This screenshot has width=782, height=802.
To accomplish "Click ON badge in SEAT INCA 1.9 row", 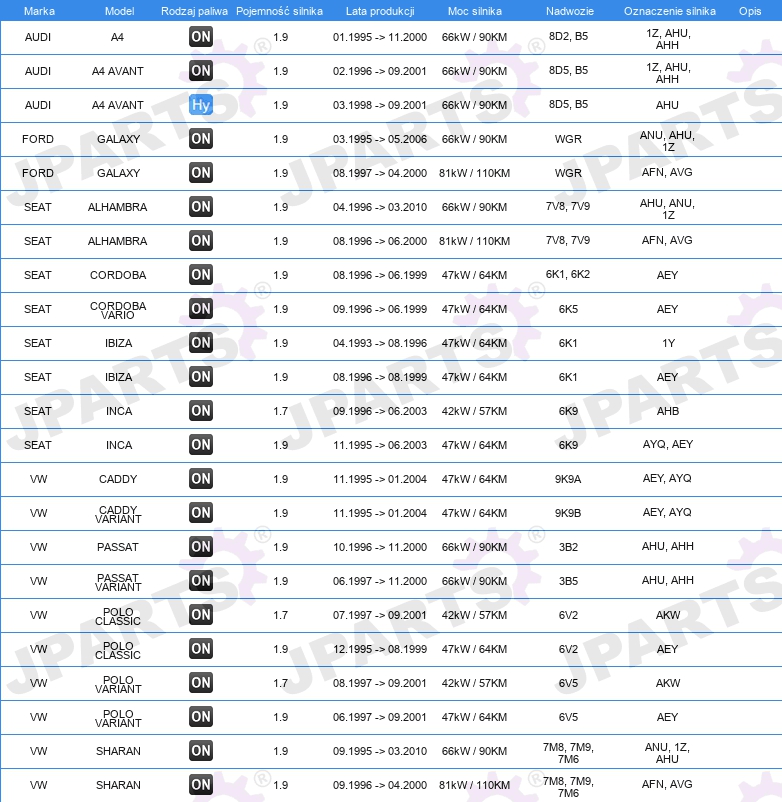I will [200, 445].
